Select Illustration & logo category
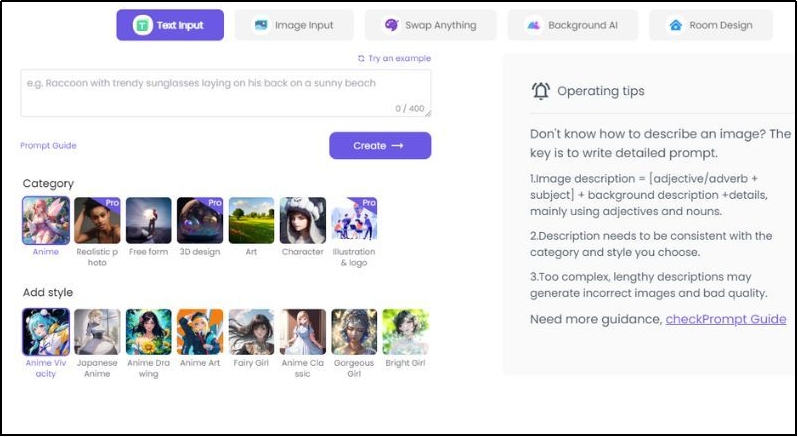Screen dimensions: 798x437 coord(354,220)
